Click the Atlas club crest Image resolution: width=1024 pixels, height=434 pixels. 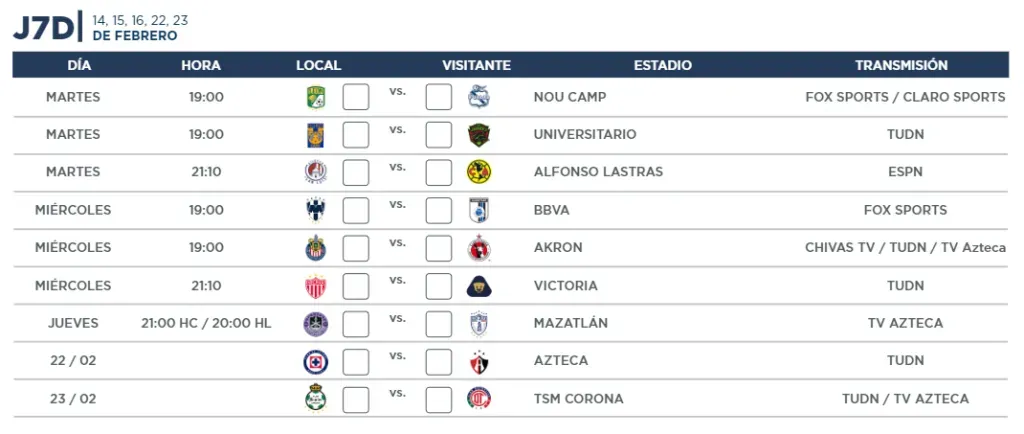[479, 361]
